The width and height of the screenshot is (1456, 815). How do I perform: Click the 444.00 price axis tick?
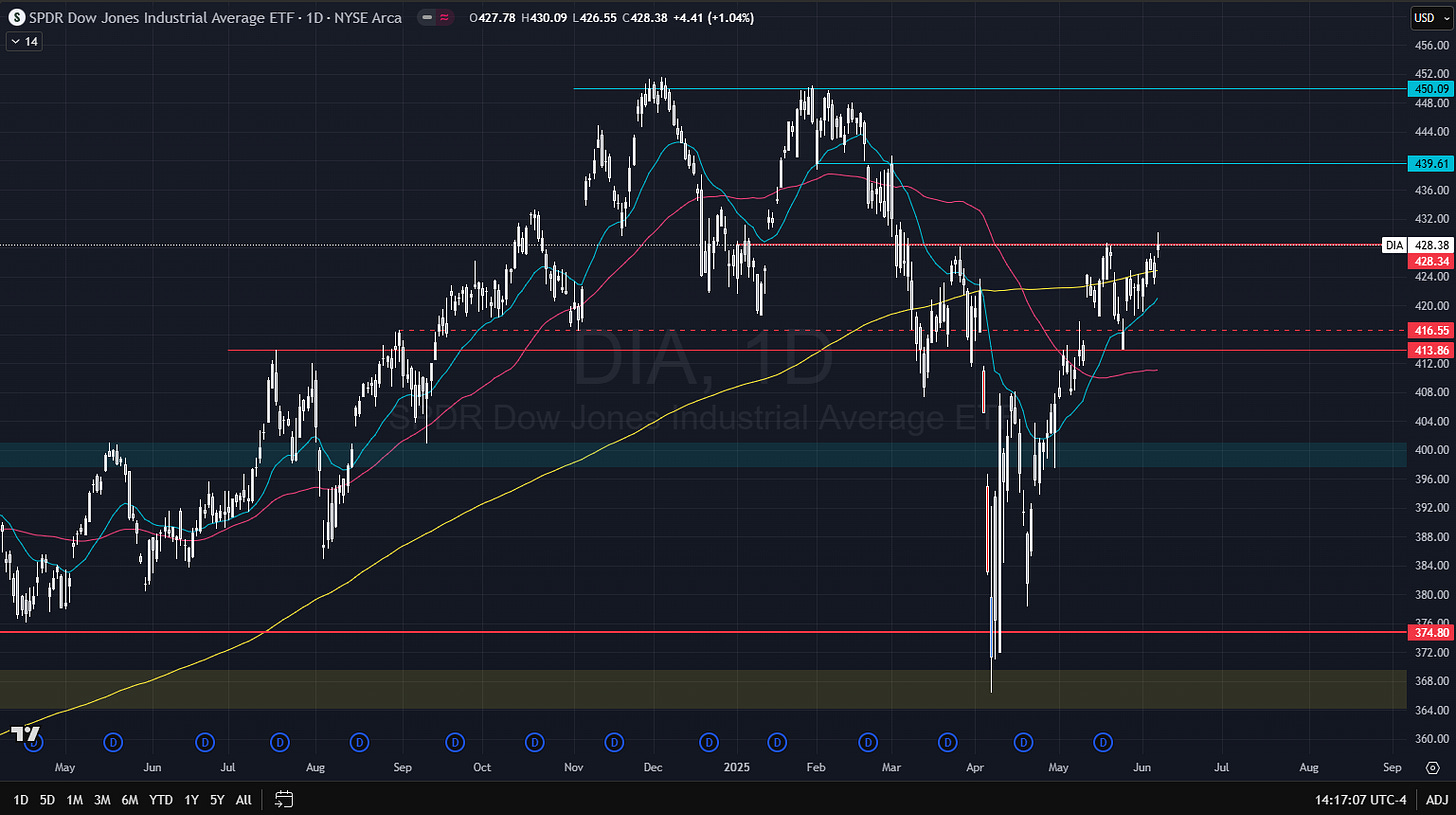tap(1431, 132)
